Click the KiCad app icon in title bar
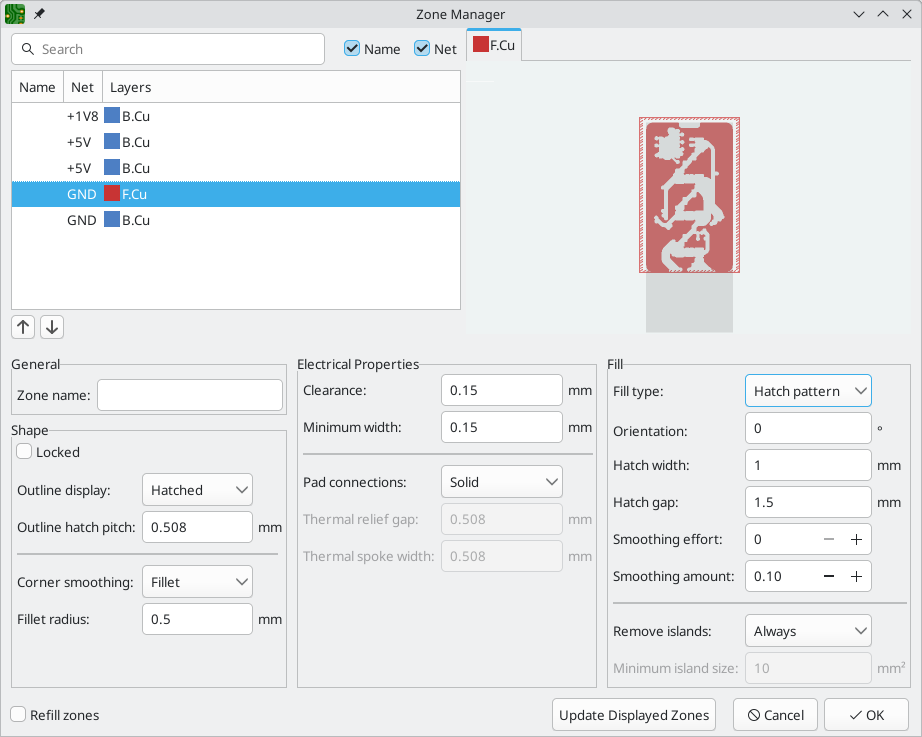Image resolution: width=922 pixels, height=737 pixels. (15, 14)
